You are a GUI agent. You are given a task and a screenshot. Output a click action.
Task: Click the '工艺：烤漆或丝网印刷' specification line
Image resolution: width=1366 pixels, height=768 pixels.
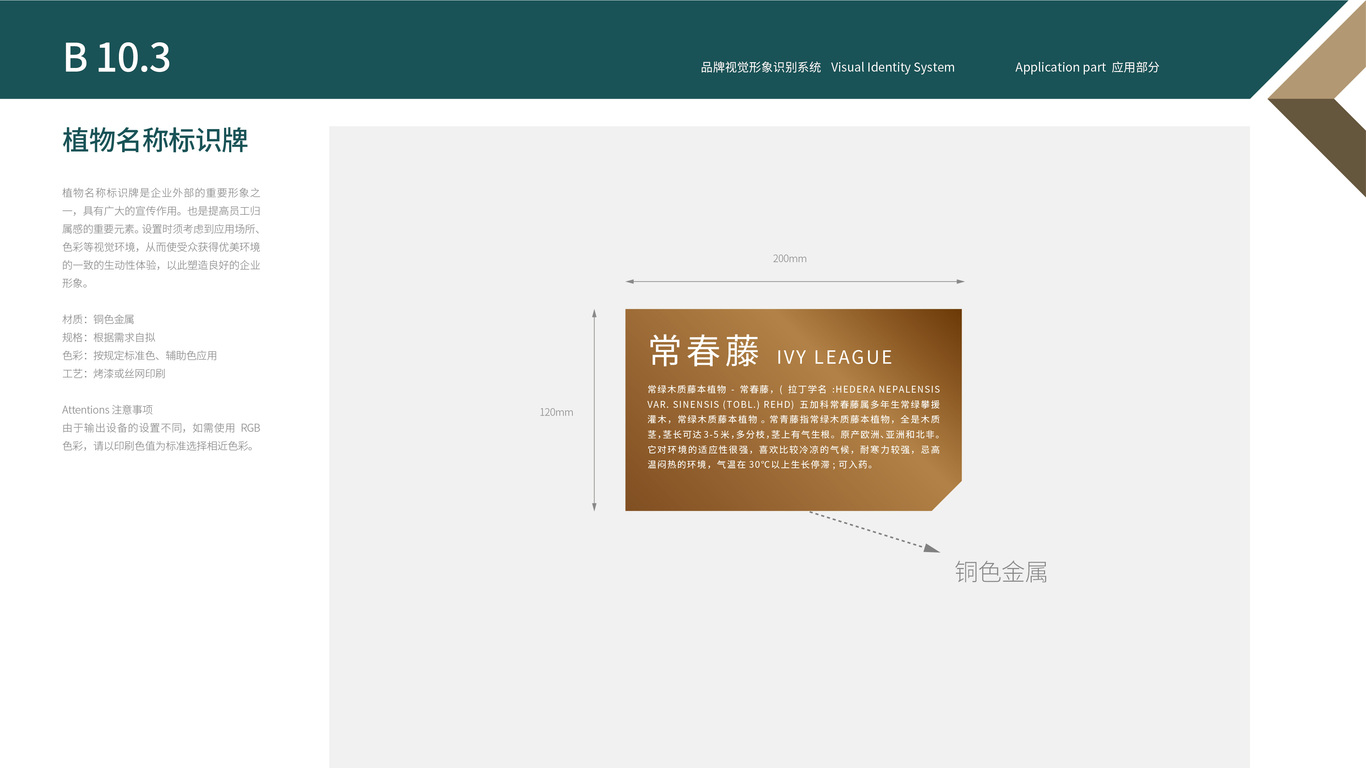coord(114,373)
